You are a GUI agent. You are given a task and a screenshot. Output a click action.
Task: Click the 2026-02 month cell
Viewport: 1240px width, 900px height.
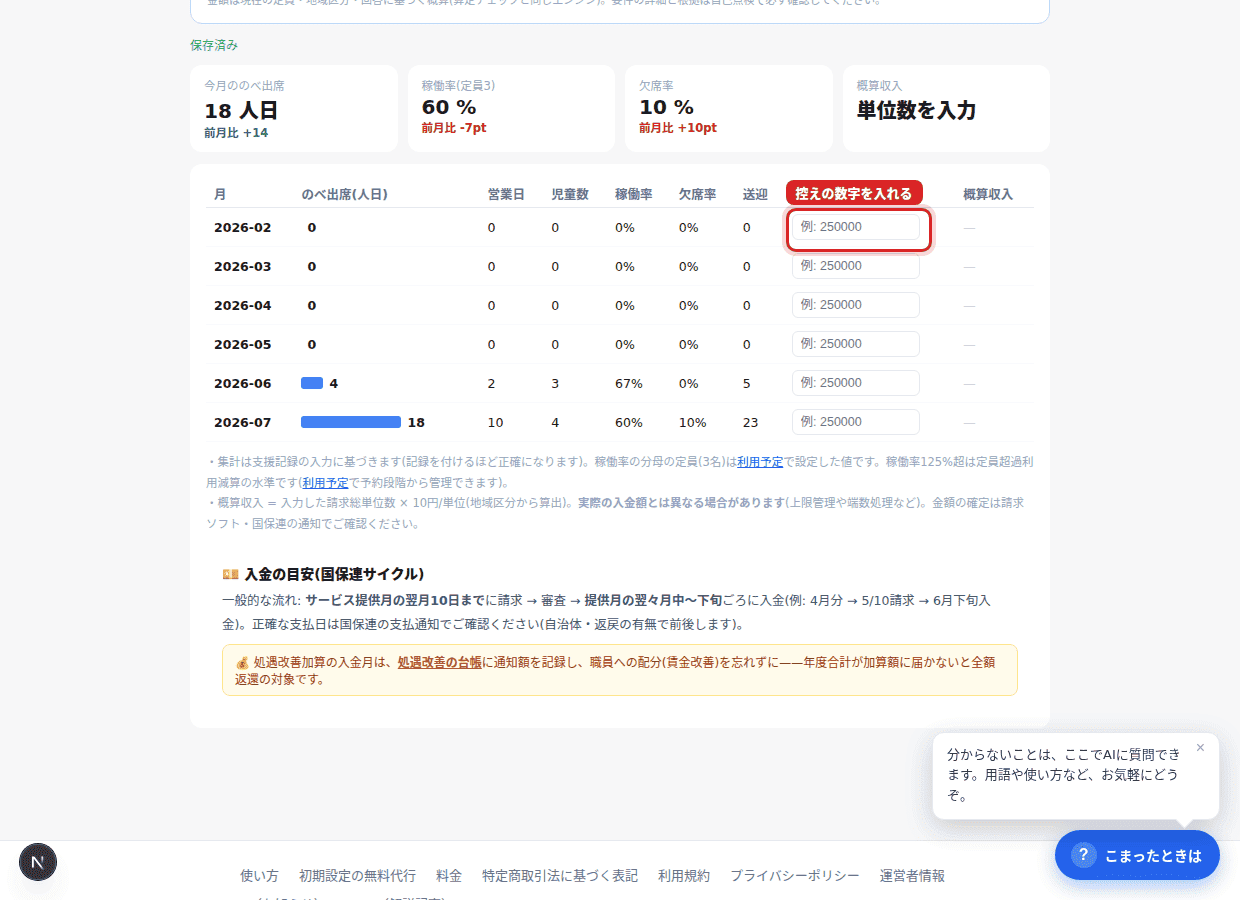(242, 228)
